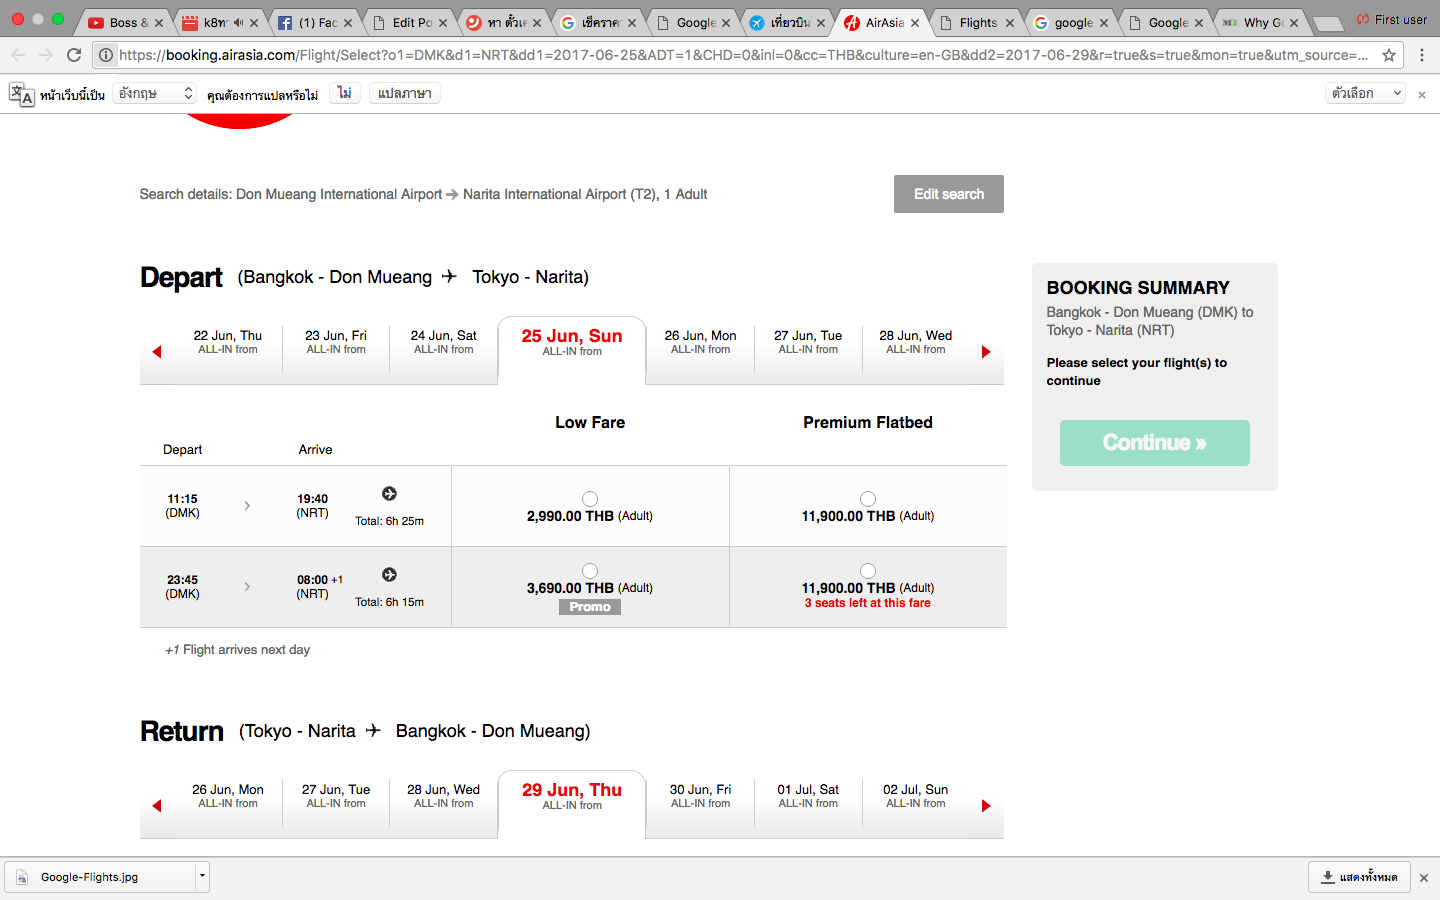Expand the Google-Flights.jpg download menu arrow

(x=202, y=876)
